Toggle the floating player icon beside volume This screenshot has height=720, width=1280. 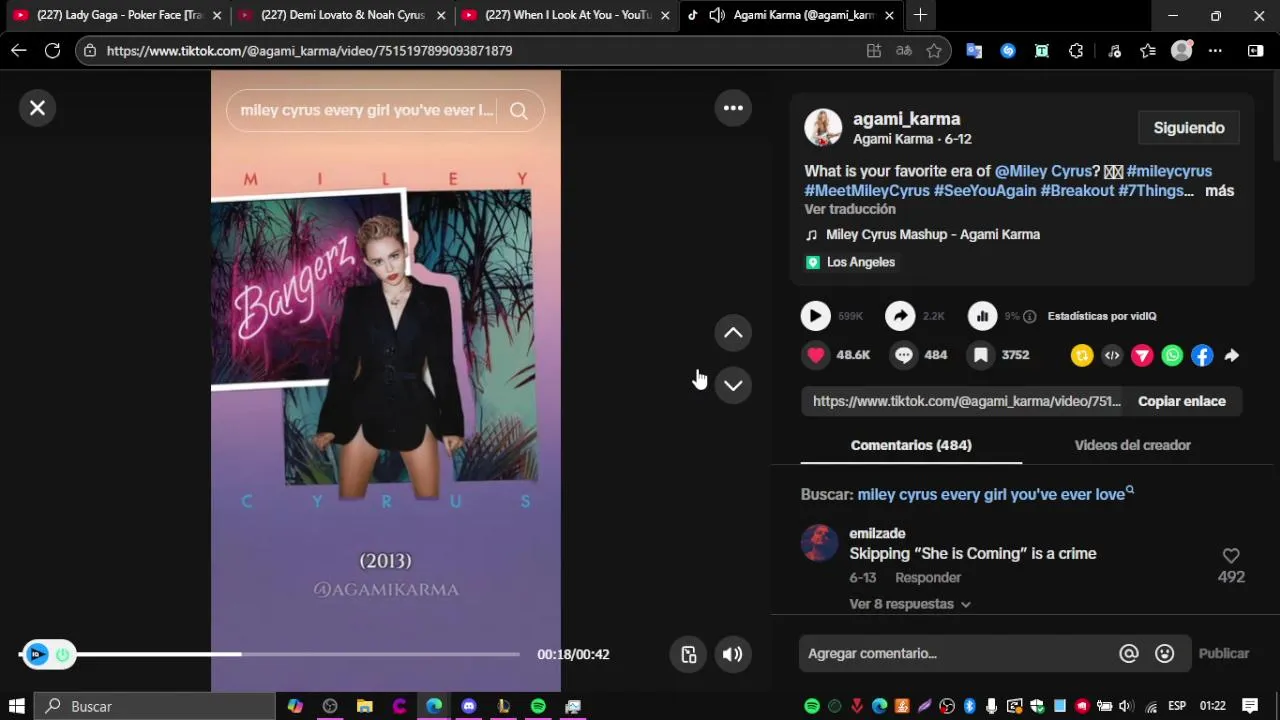tap(689, 654)
